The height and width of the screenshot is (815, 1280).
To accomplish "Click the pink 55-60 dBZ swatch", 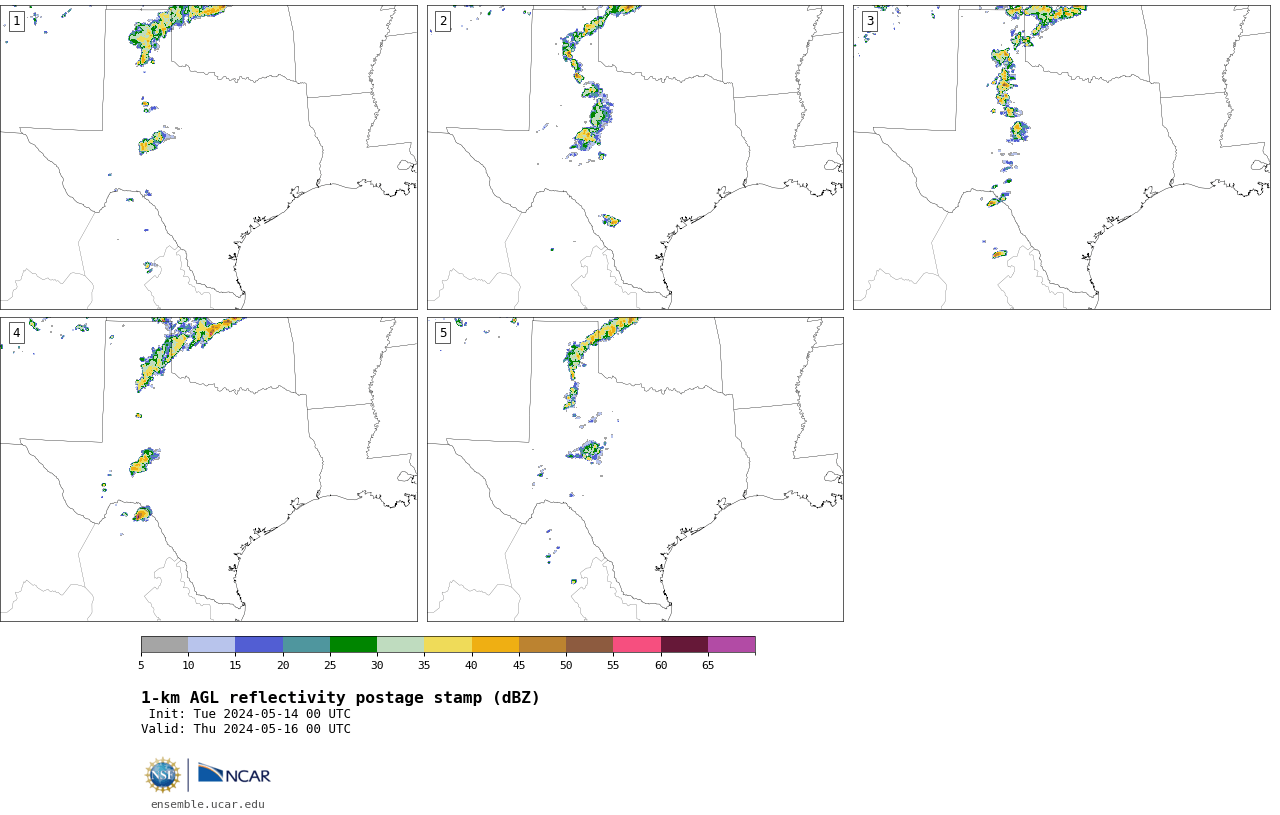I will (x=637, y=644).
